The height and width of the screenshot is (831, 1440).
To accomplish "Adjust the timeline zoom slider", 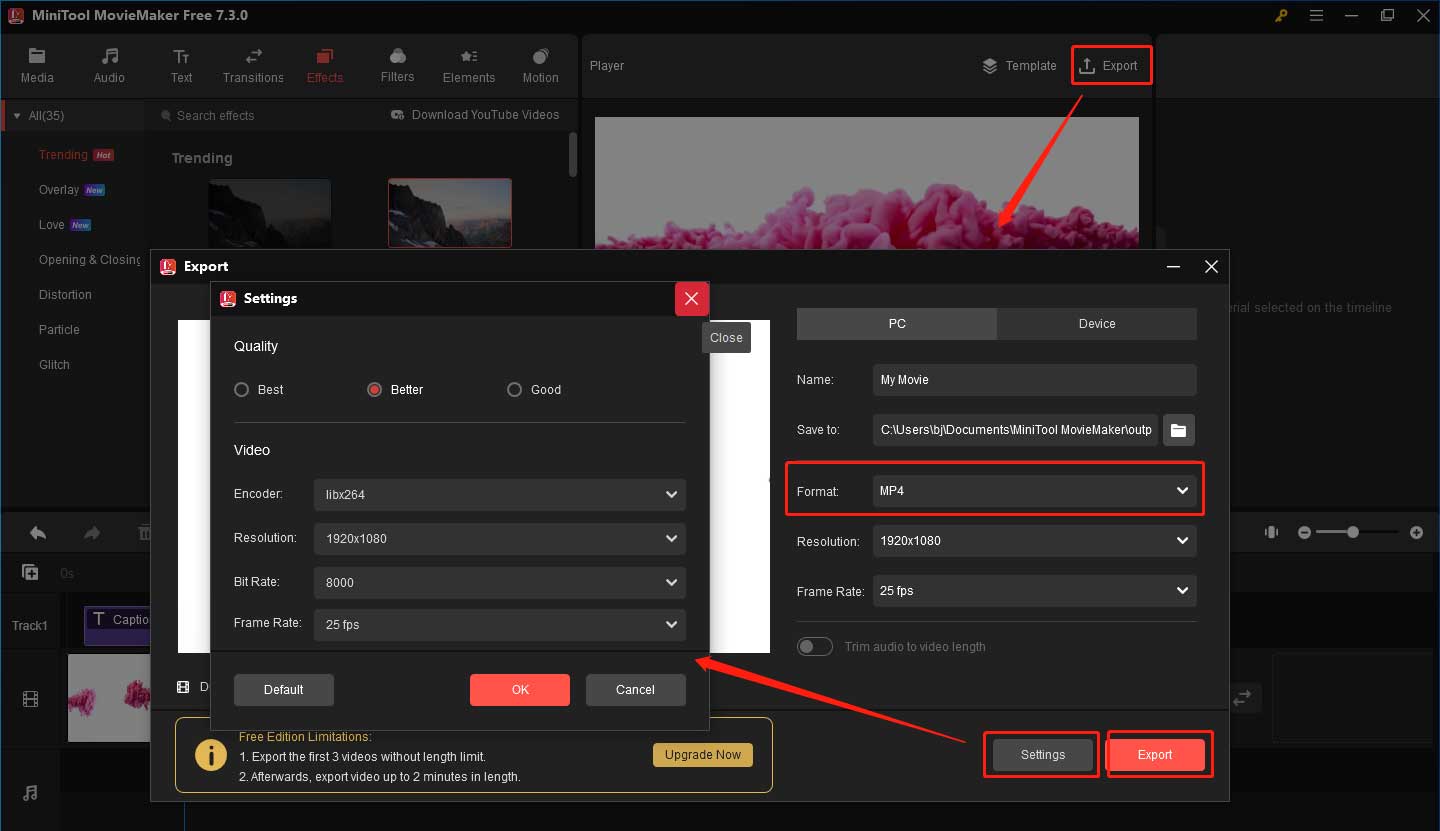I will tap(1353, 533).
